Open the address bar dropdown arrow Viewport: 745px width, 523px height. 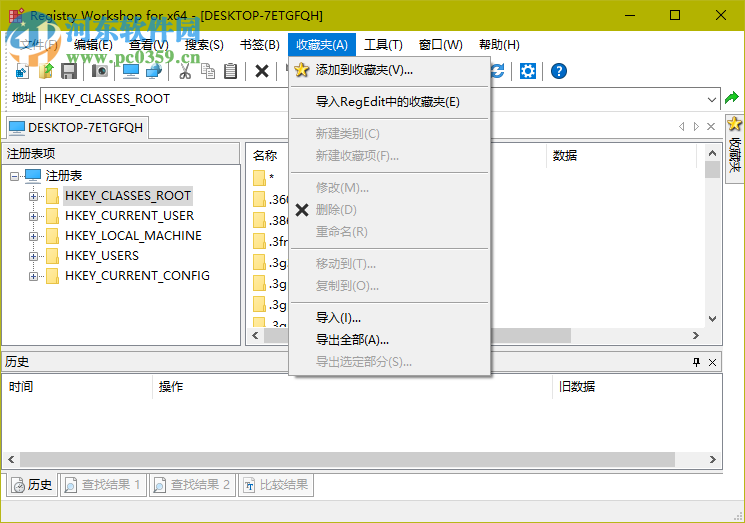711,99
